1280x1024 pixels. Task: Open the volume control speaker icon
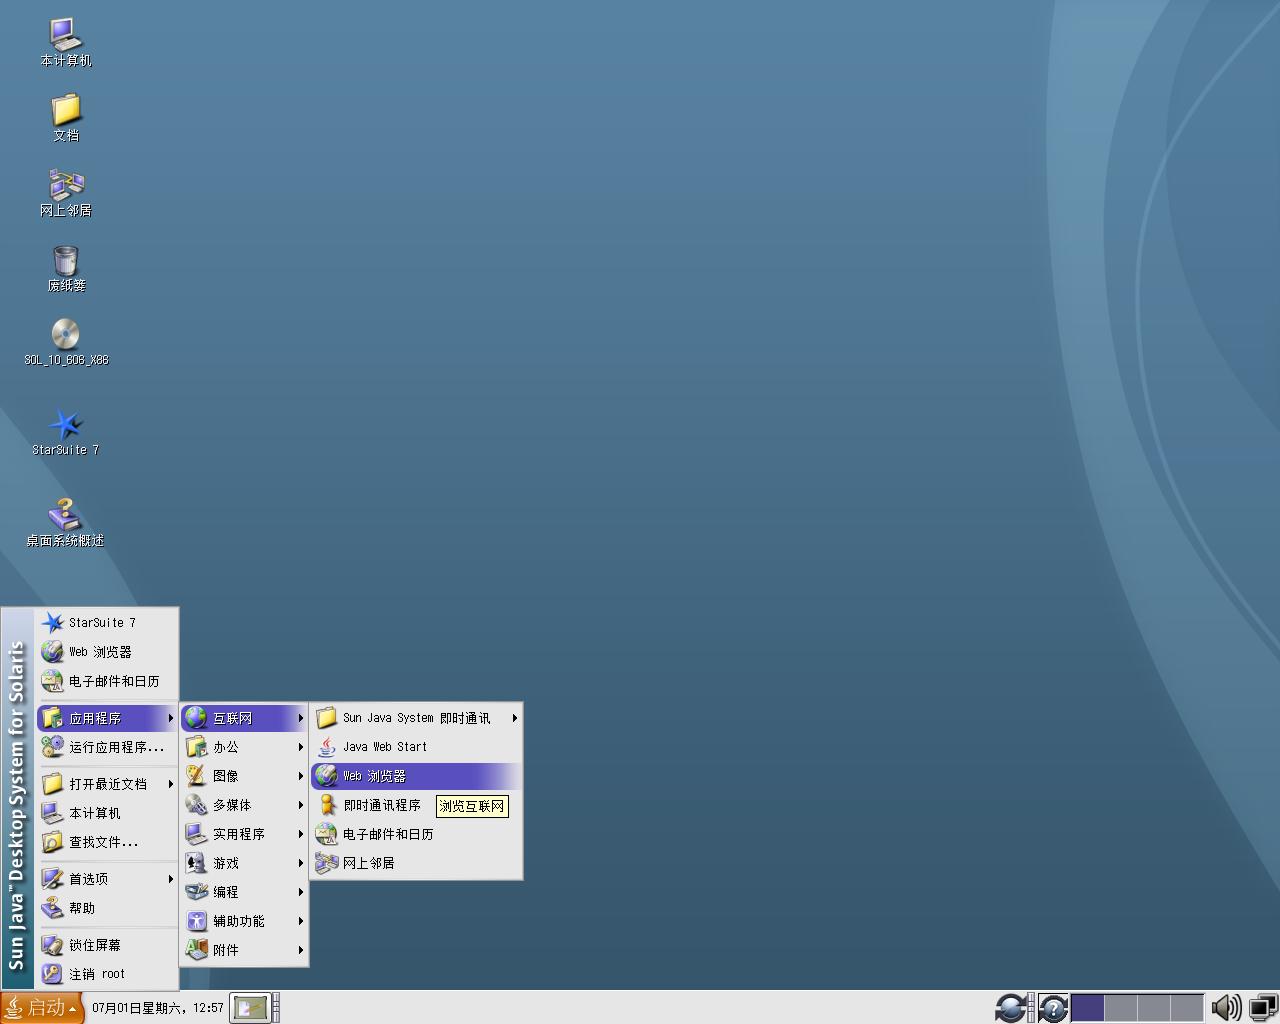[1226, 1008]
